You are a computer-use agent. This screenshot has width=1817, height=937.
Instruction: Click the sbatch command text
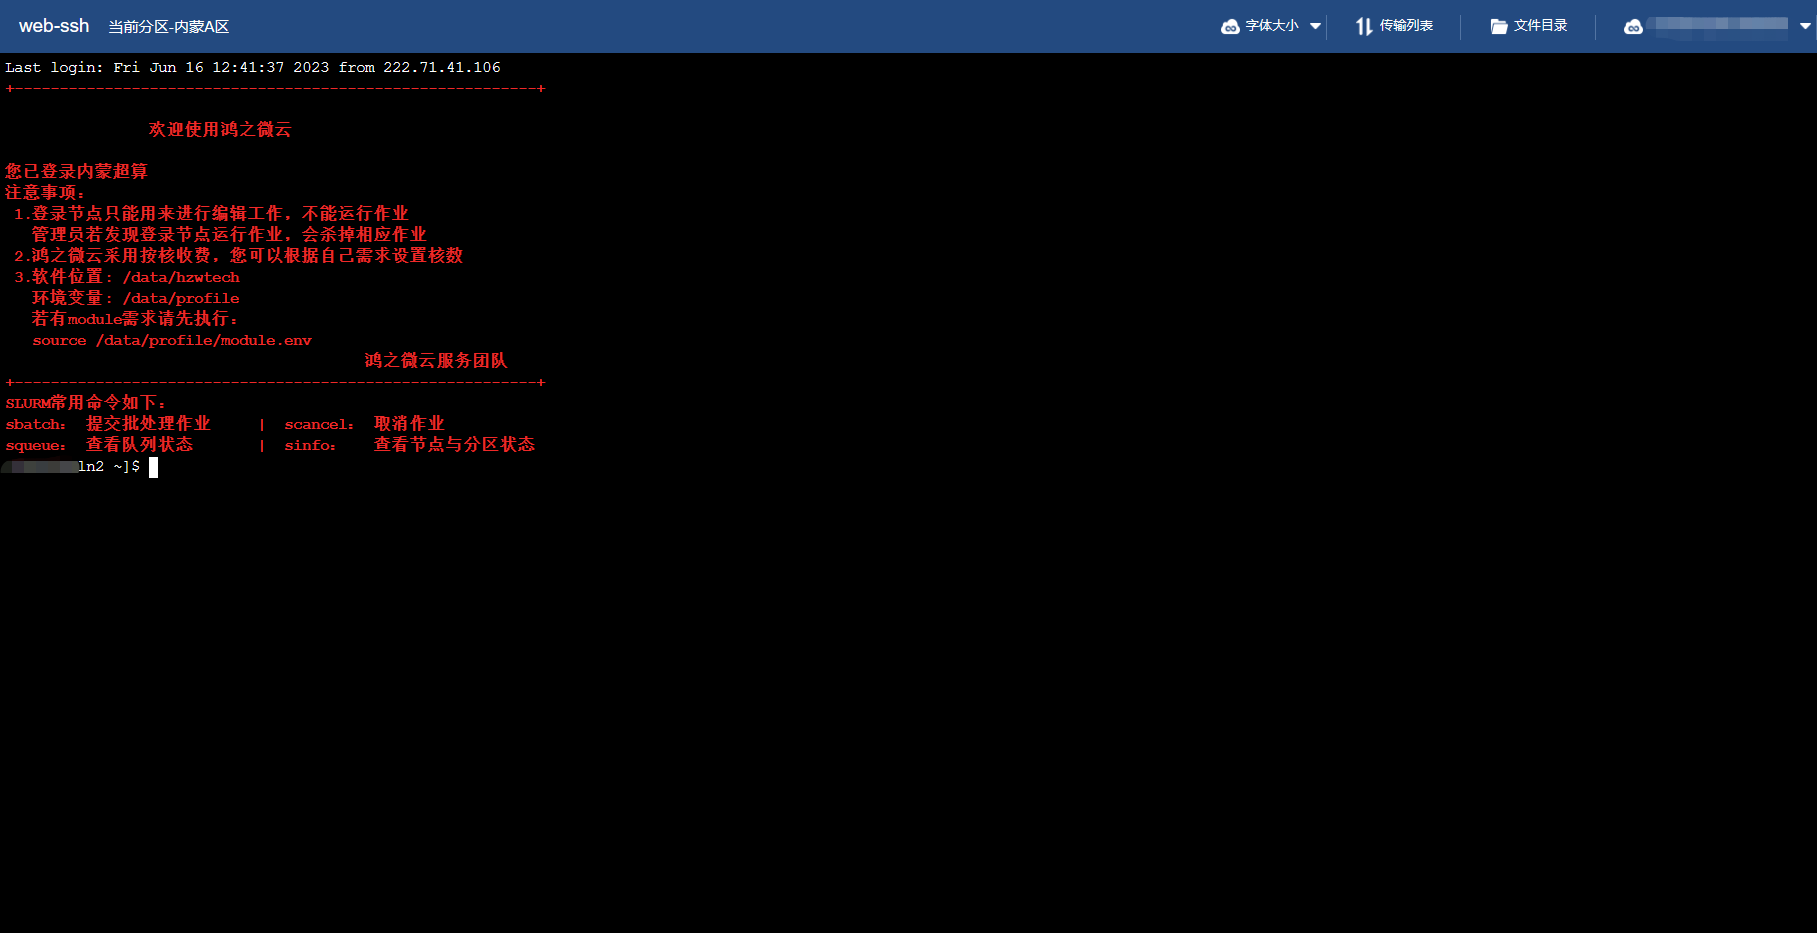pos(35,425)
